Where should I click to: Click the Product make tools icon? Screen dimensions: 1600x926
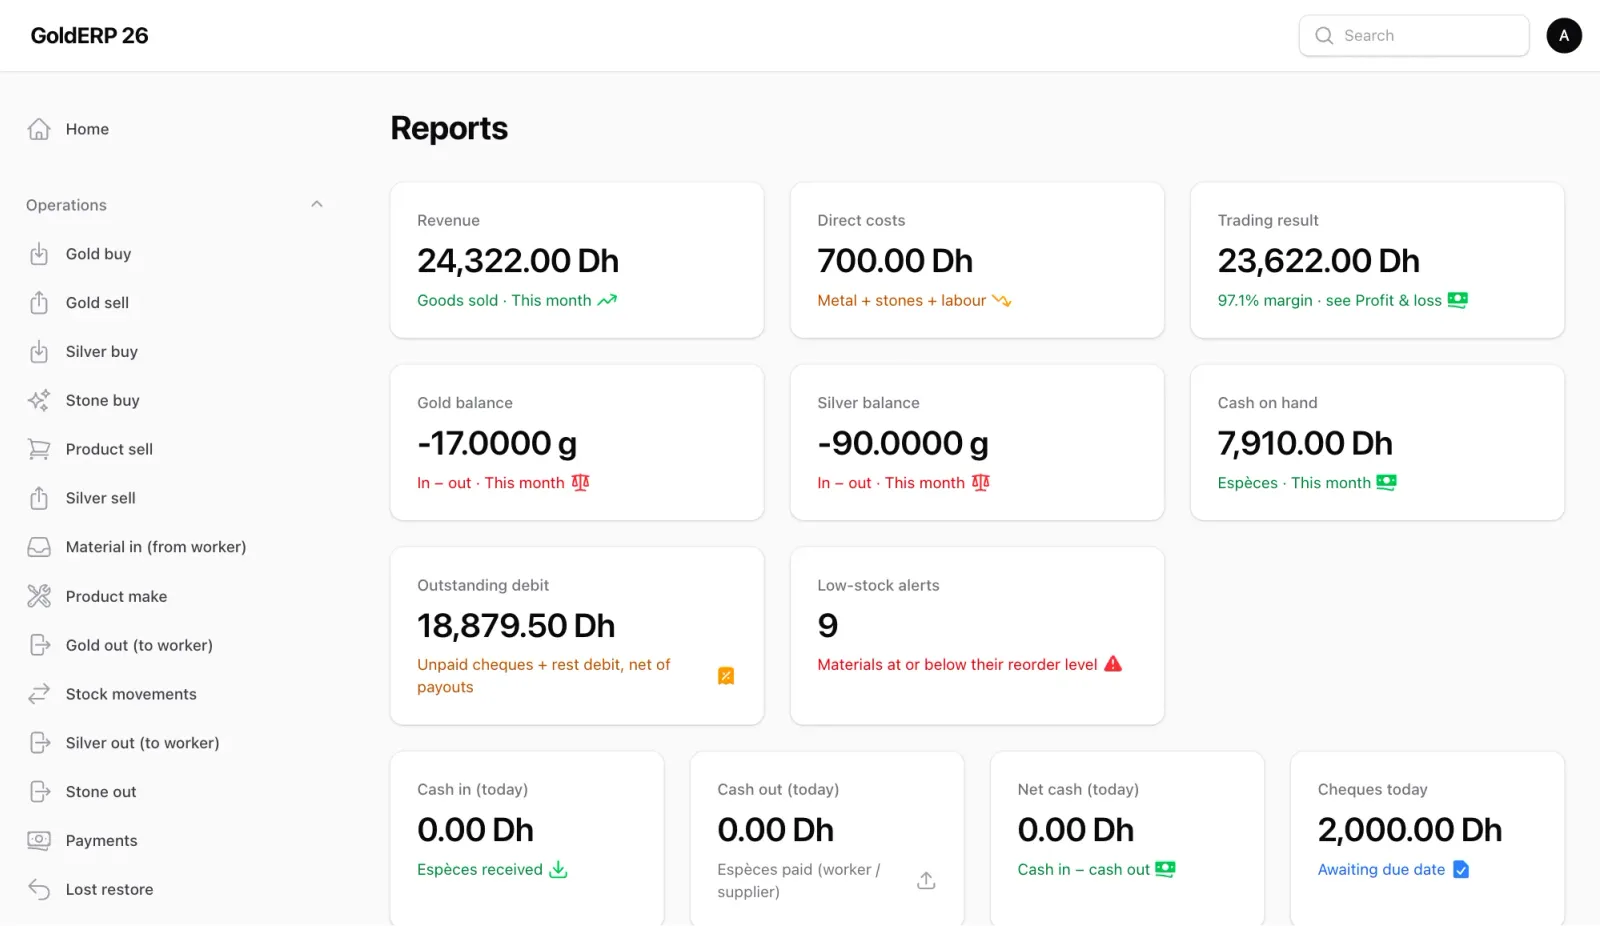[39, 596]
